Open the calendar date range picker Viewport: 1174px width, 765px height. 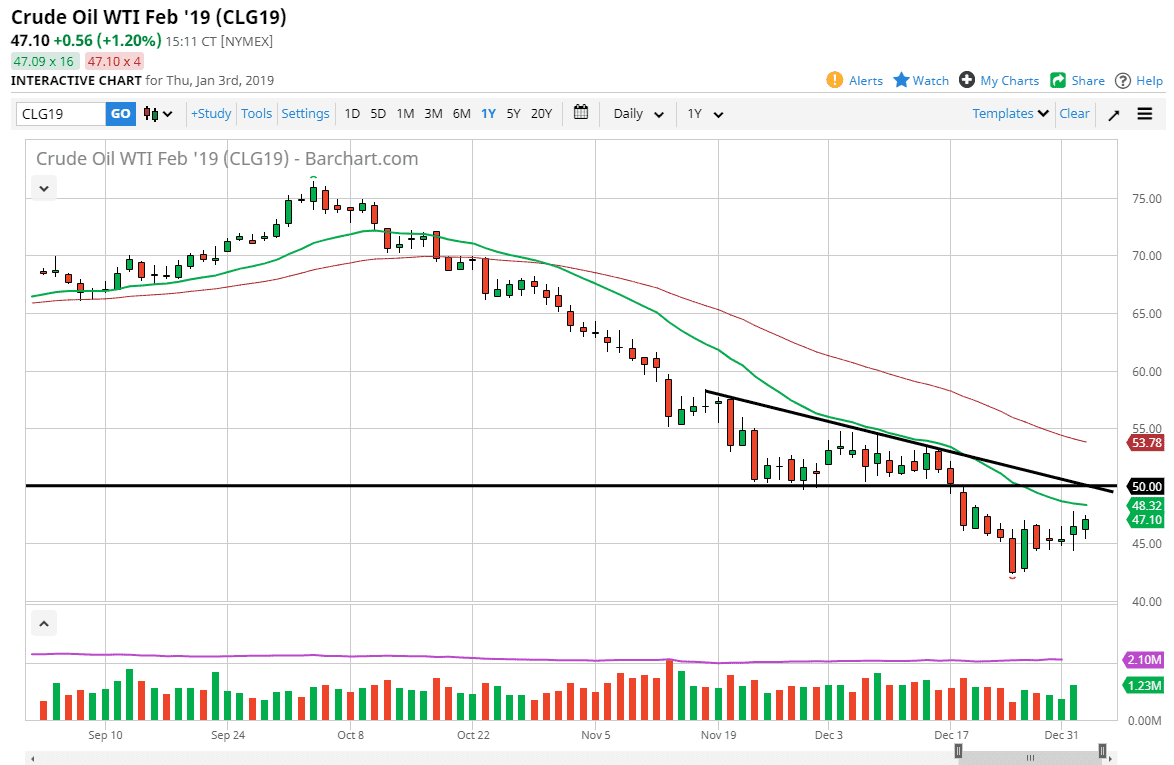tap(581, 113)
